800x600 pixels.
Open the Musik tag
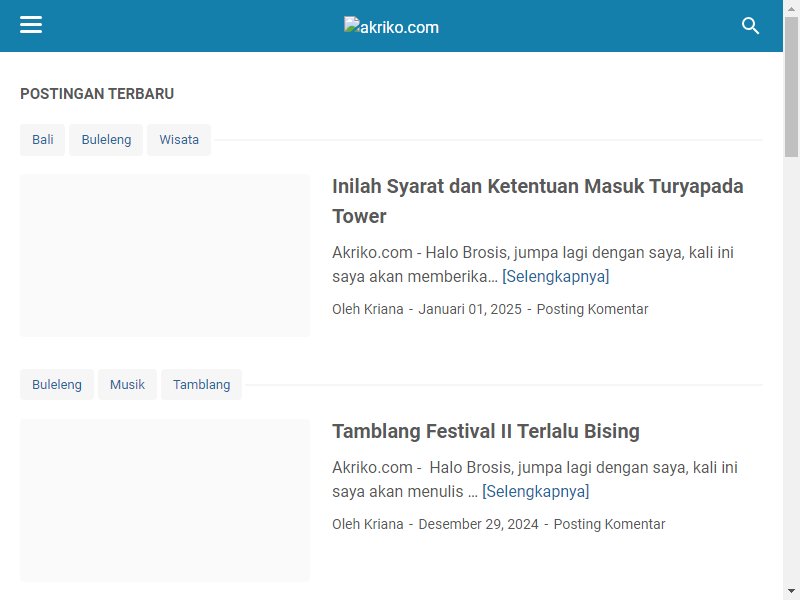(127, 384)
